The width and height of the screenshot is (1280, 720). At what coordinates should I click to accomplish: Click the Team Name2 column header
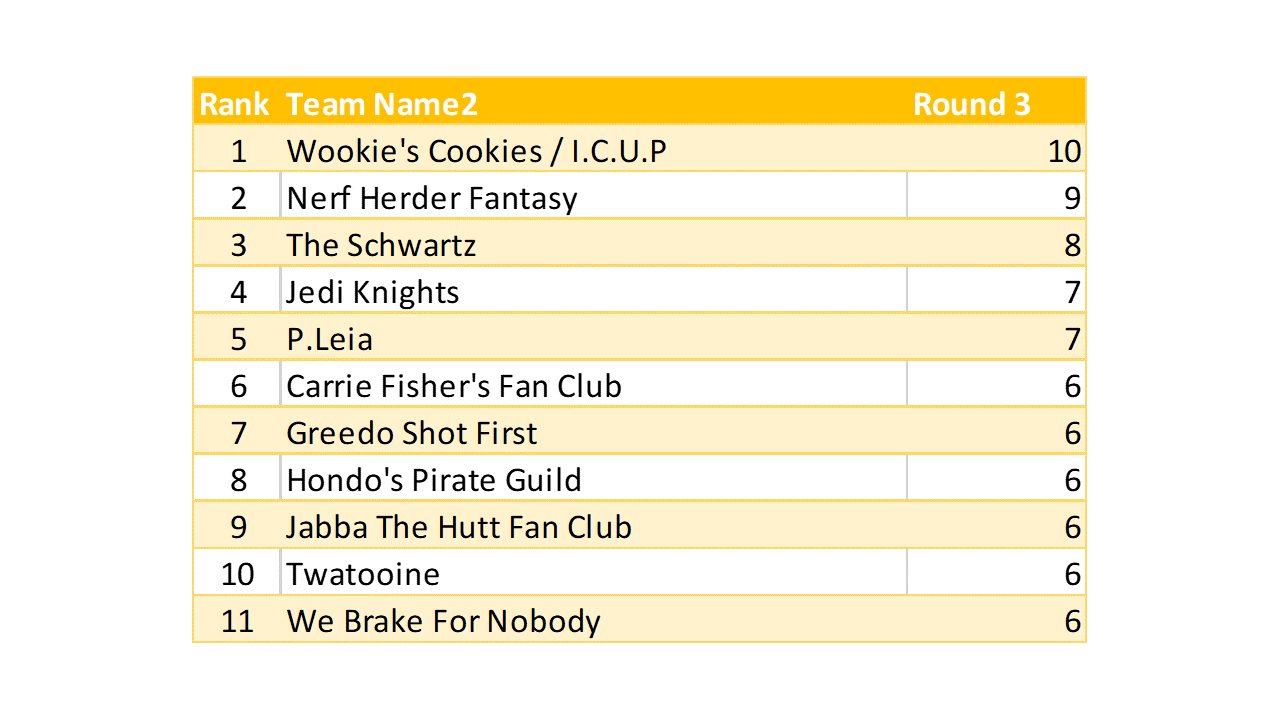click(x=382, y=104)
